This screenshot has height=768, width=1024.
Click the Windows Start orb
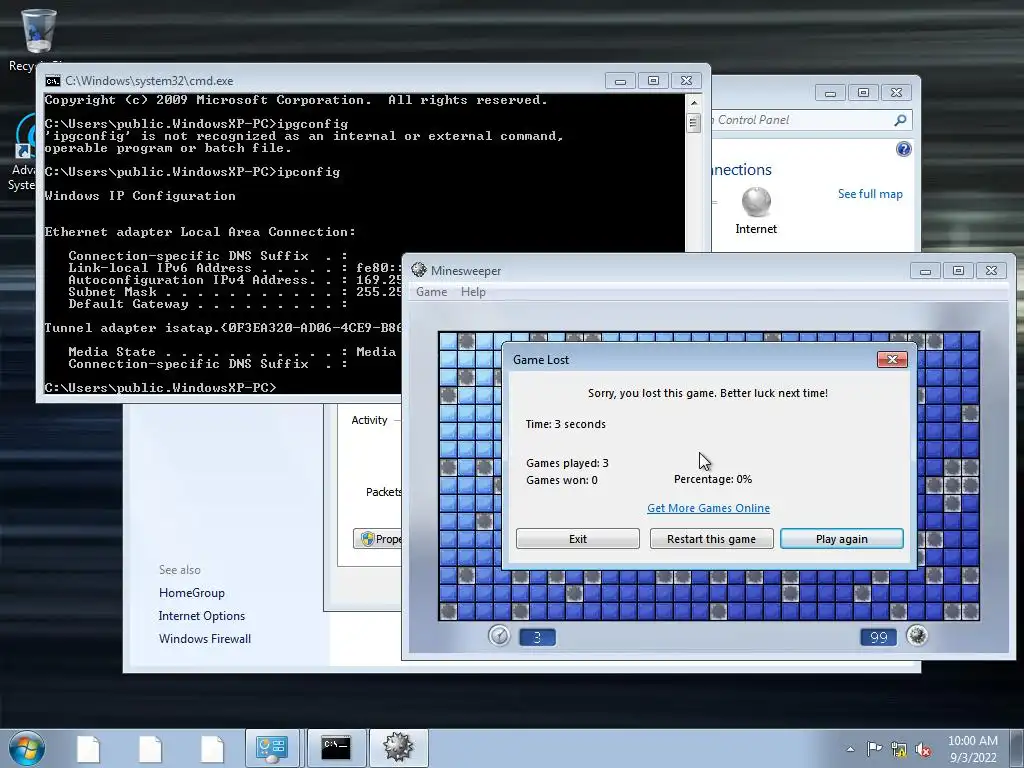(x=27, y=748)
